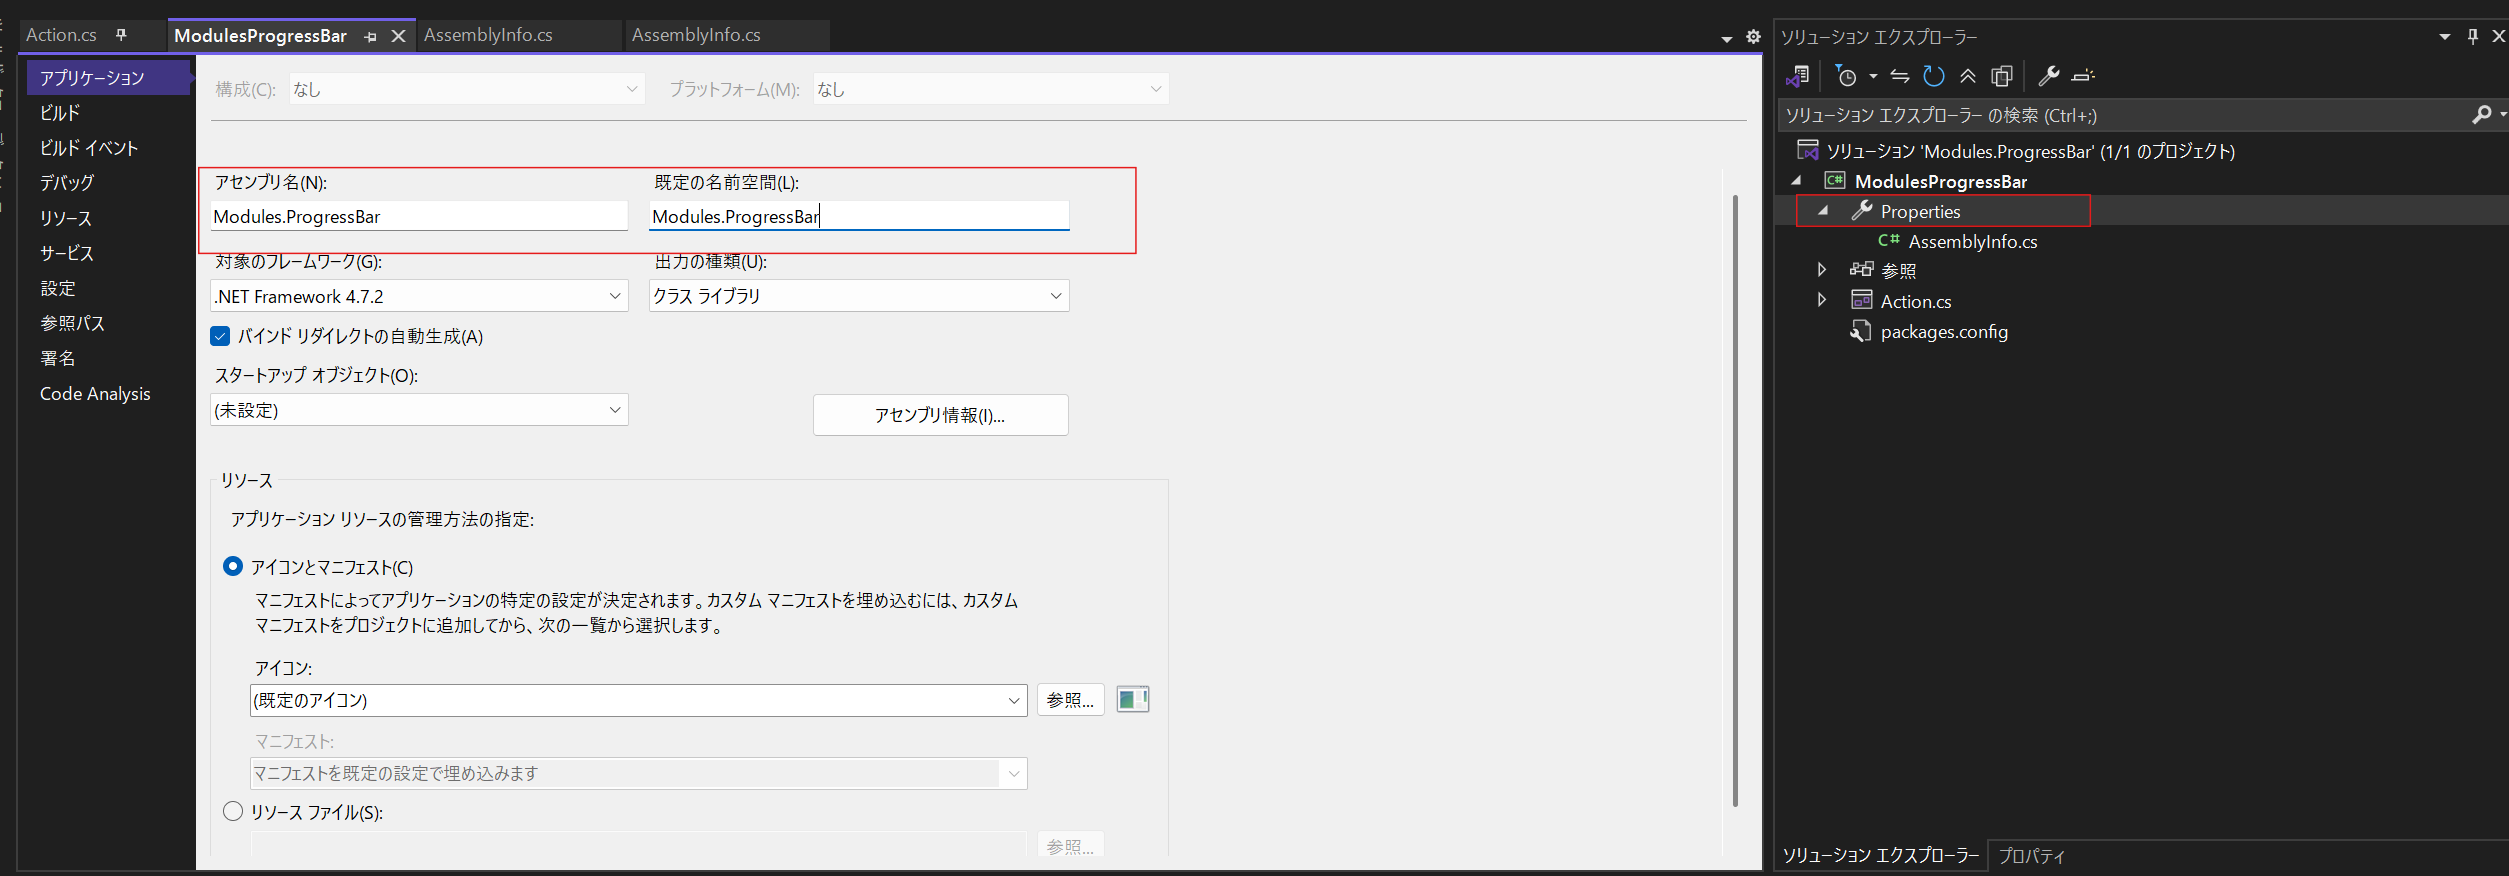
Task: Click the アセンブリ情報 button
Action: (940, 415)
